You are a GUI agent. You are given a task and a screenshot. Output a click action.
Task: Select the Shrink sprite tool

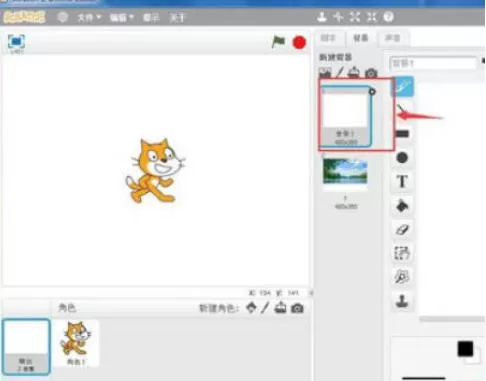point(371,17)
